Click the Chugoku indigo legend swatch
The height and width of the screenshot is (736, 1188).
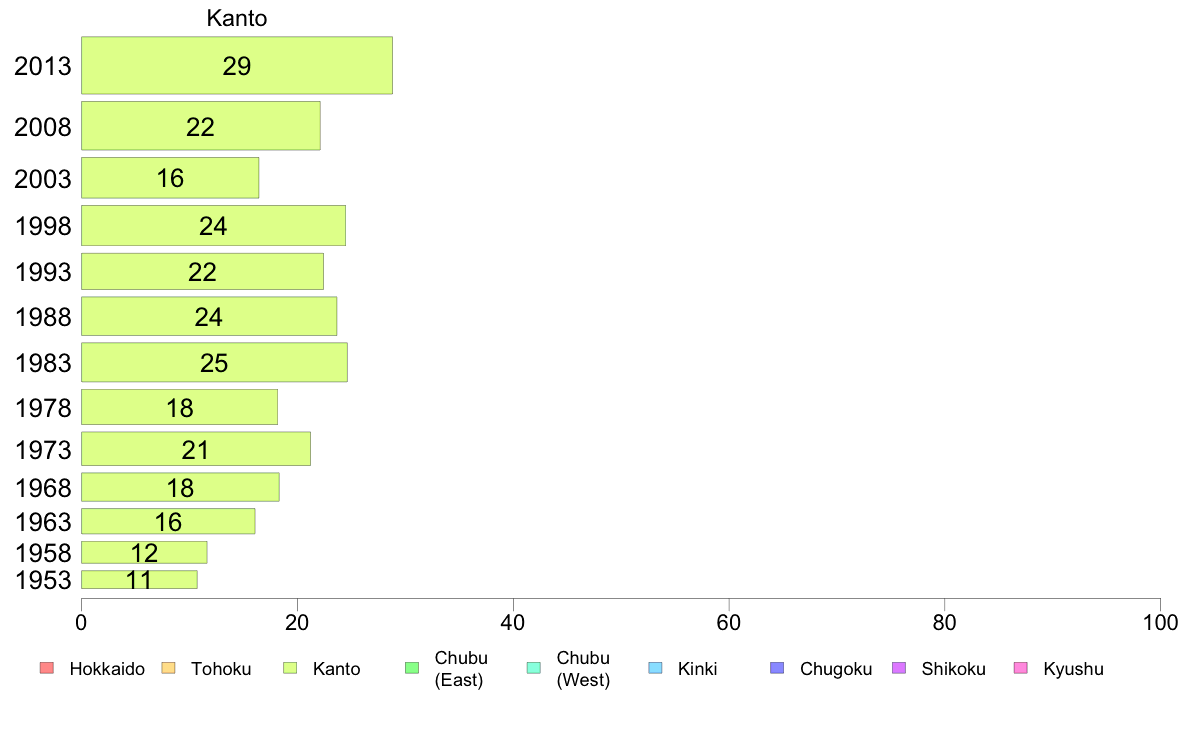[x=777, y=668]
